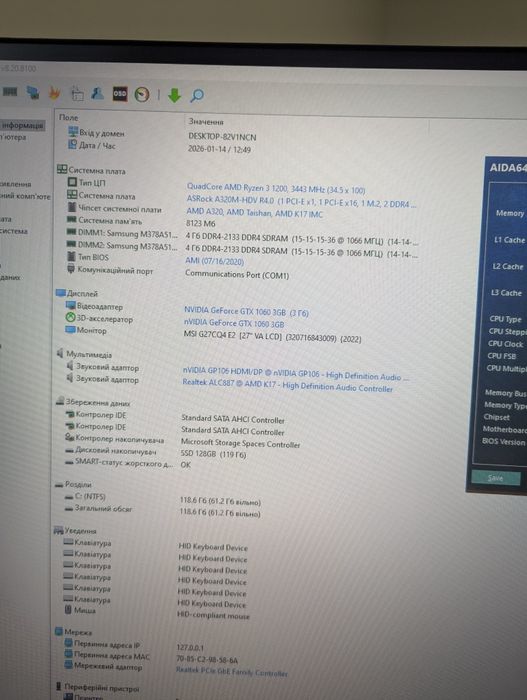
Task: Click the Відеоадаптер display icon
Action: [x=70, y=305]
